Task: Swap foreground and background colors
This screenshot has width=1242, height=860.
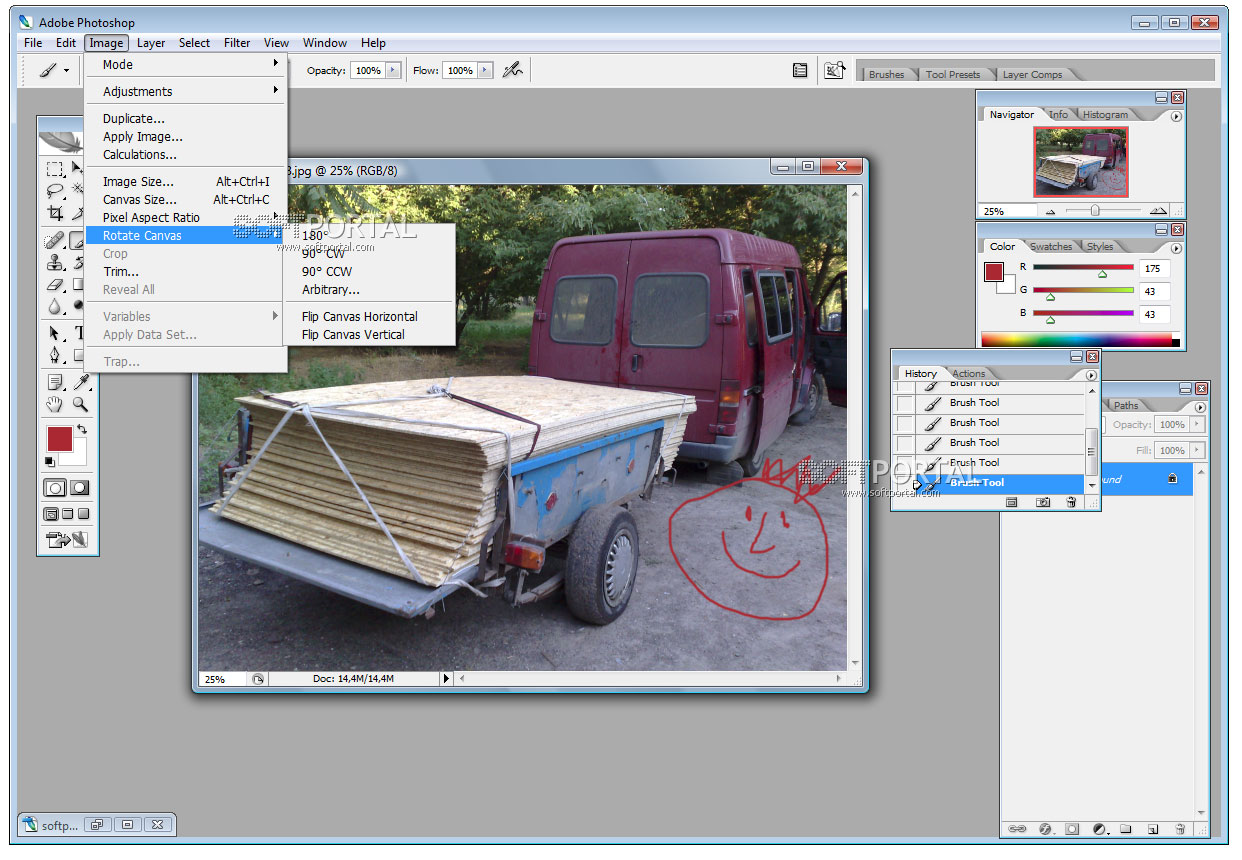Action: point(82,430)
